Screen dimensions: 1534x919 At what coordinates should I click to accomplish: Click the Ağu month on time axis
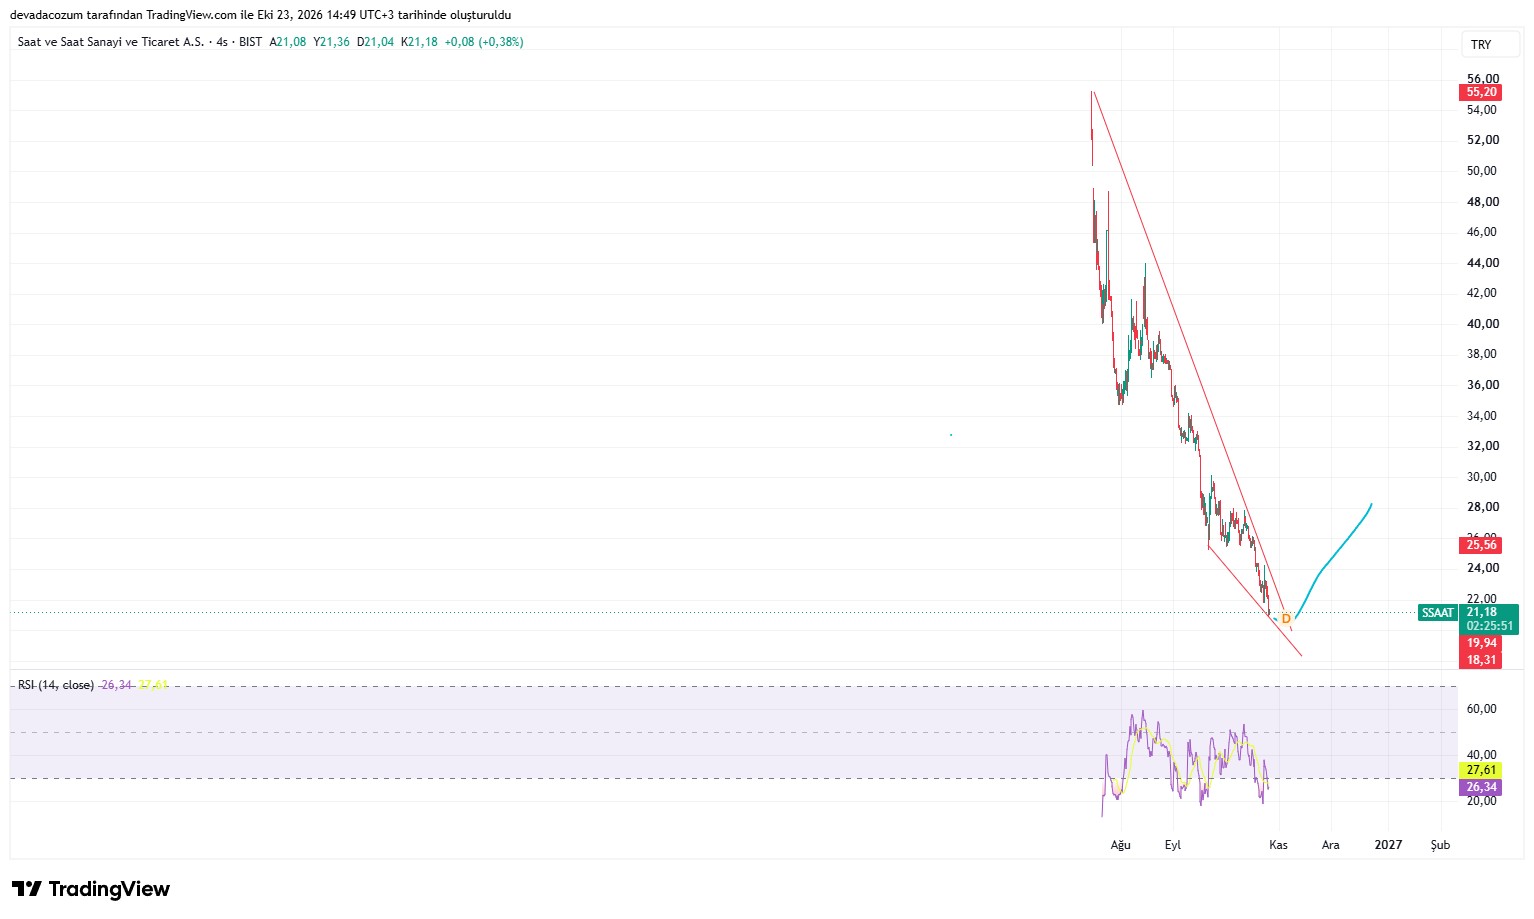pos(1121,845)
